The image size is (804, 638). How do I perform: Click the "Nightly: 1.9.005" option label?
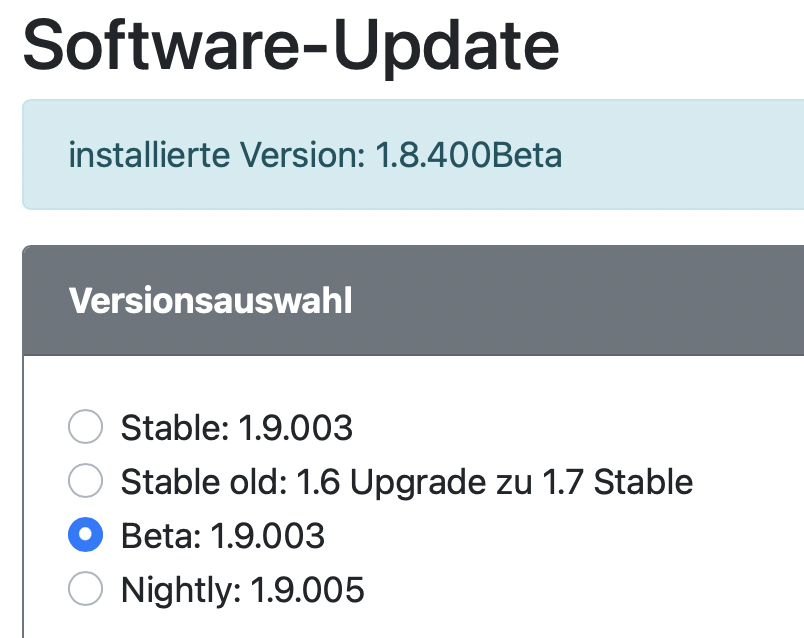coord(242,590)
